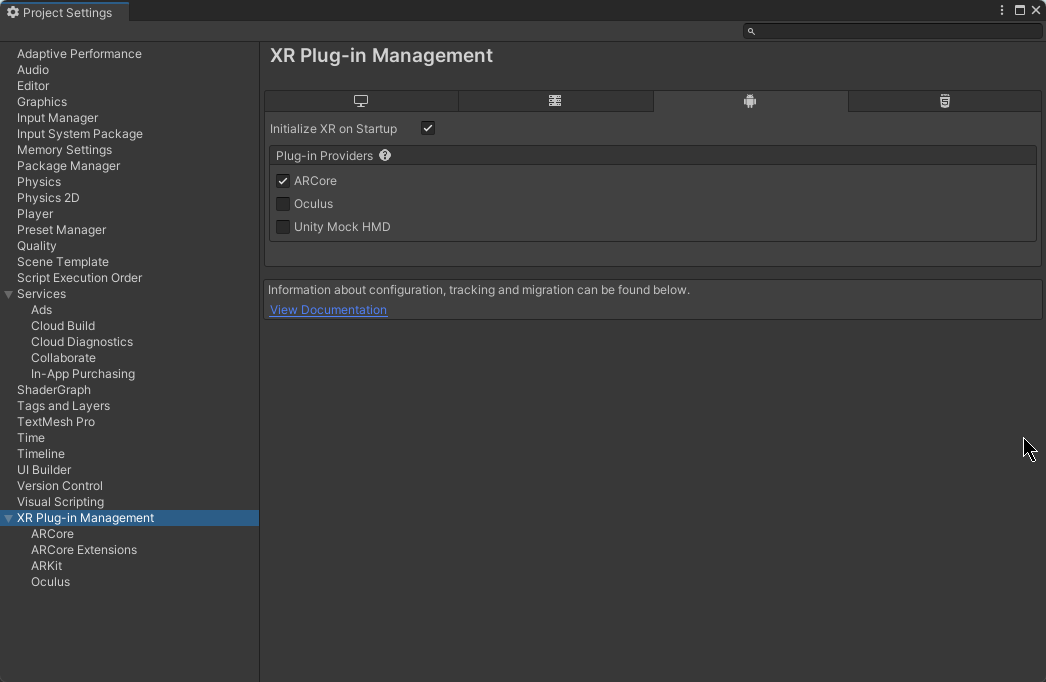
Task: Collapse the Services section arrow
Action: pos(9,294)
